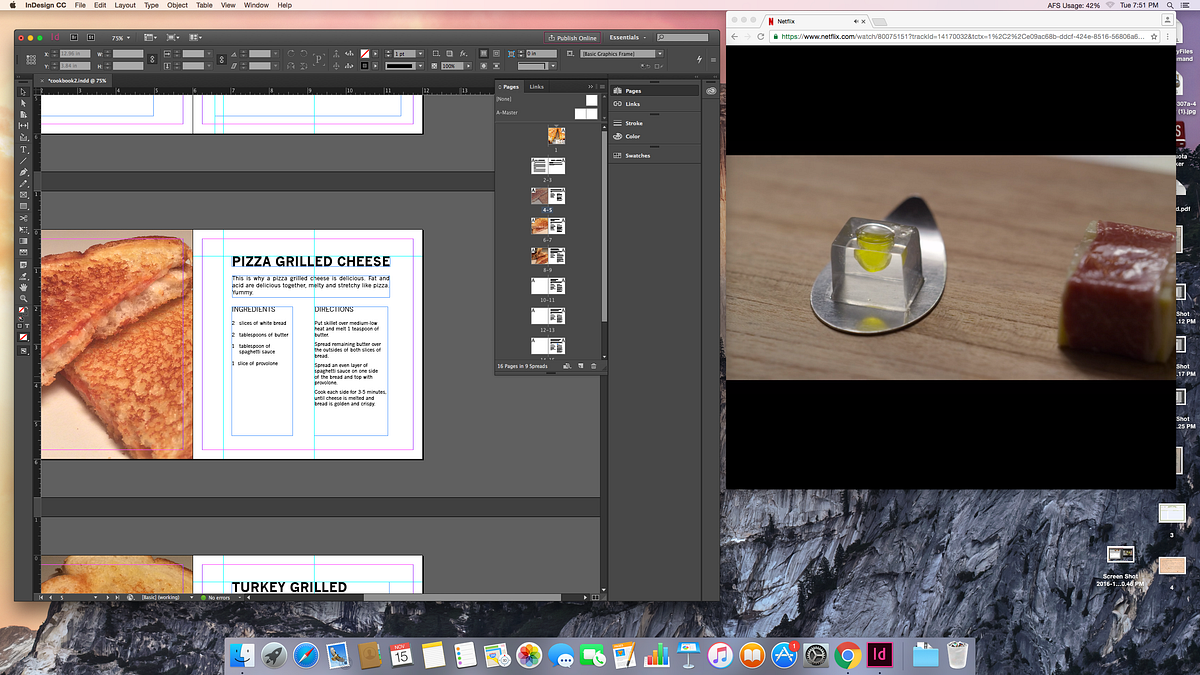The image size is (1200, 675).
Task: Activate the Hand tool
Action: click(24, 287)
